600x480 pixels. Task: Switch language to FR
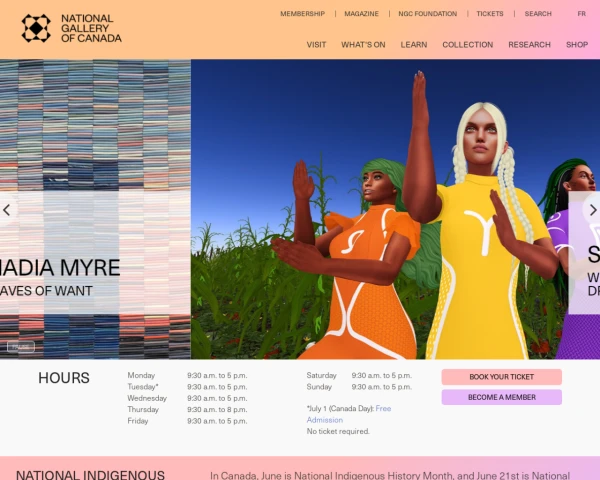click(x=582, y=14)
